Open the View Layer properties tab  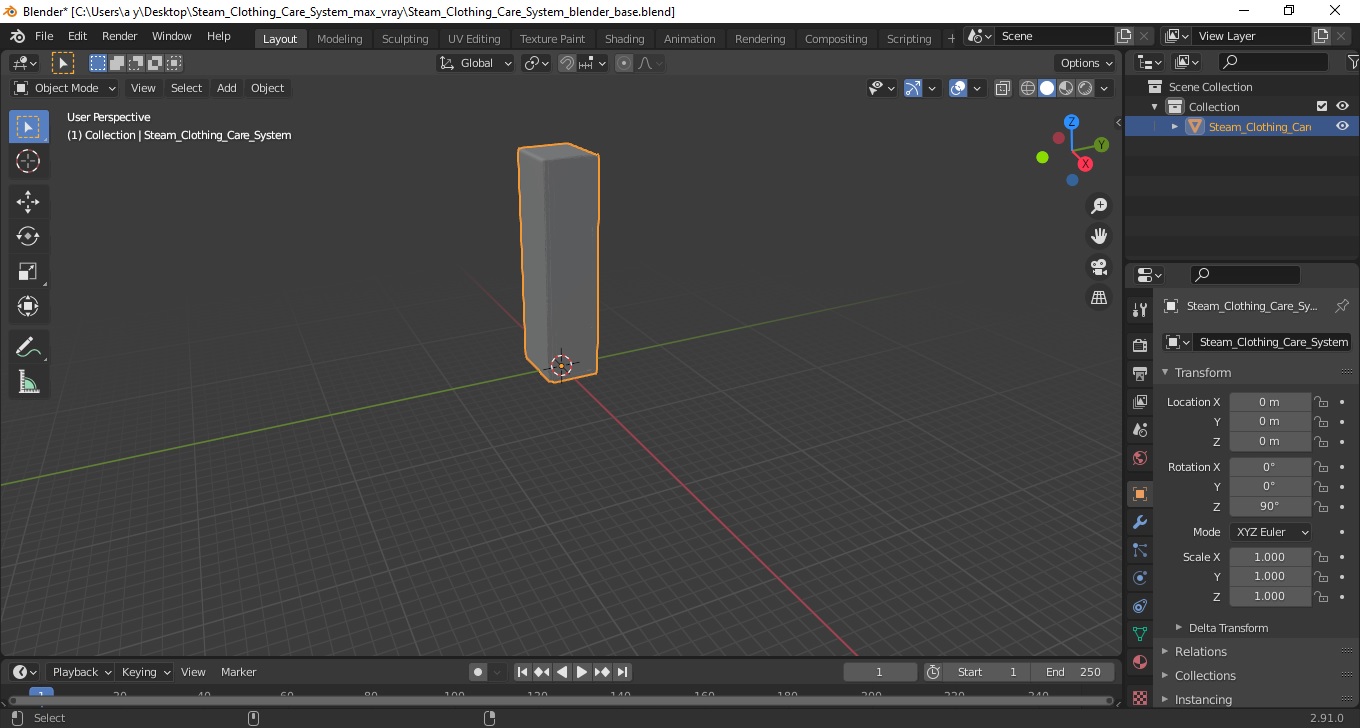pos(1140,402)
